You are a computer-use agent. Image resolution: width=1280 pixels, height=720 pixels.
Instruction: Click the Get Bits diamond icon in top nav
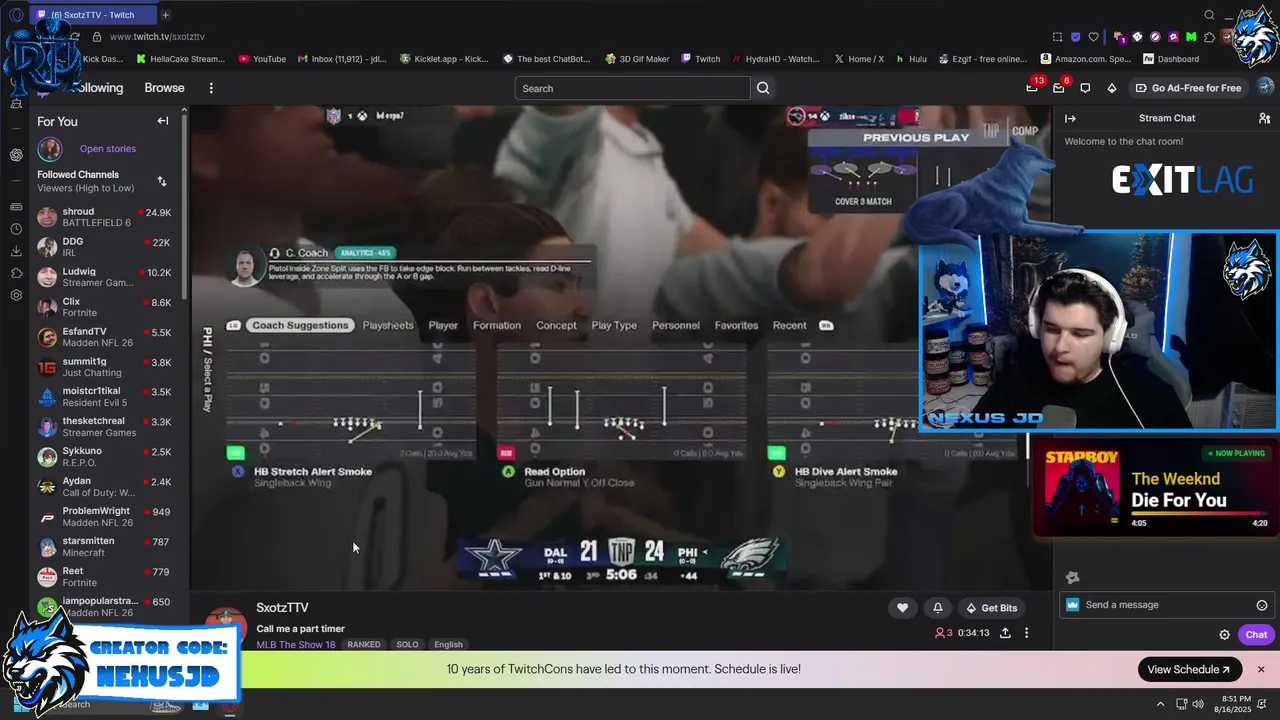coord(1111,88)
